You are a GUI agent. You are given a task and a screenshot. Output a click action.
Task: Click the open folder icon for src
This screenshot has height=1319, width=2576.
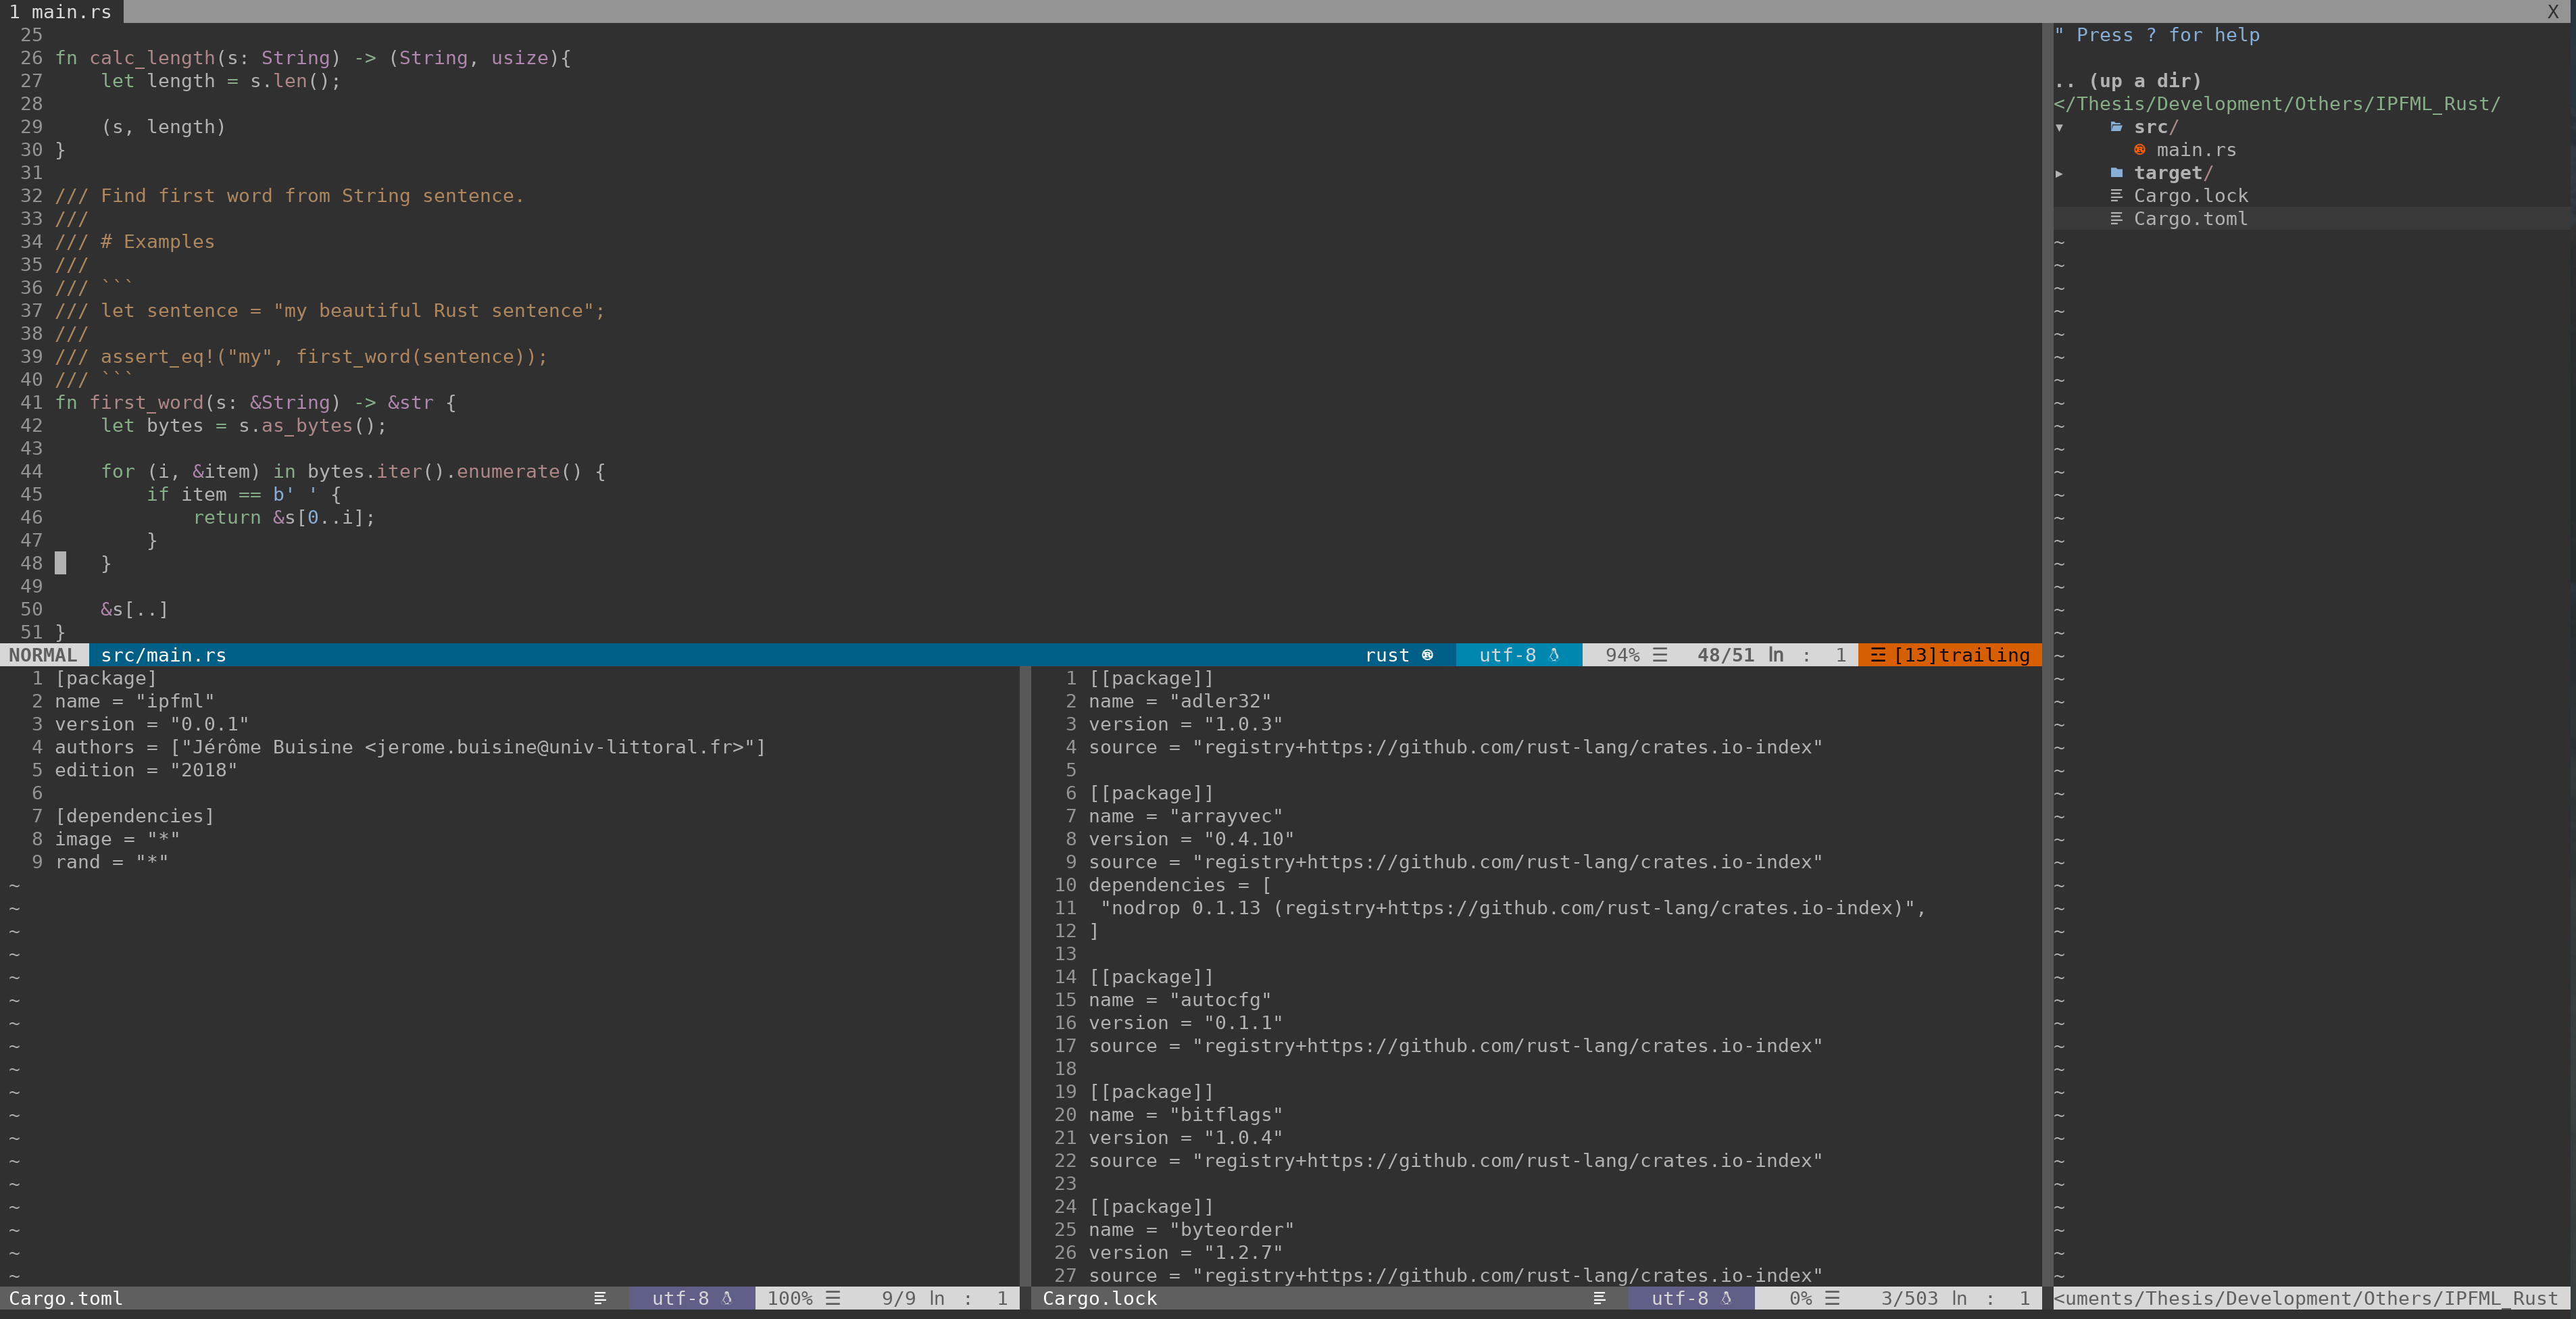[x=2116, y=127]
